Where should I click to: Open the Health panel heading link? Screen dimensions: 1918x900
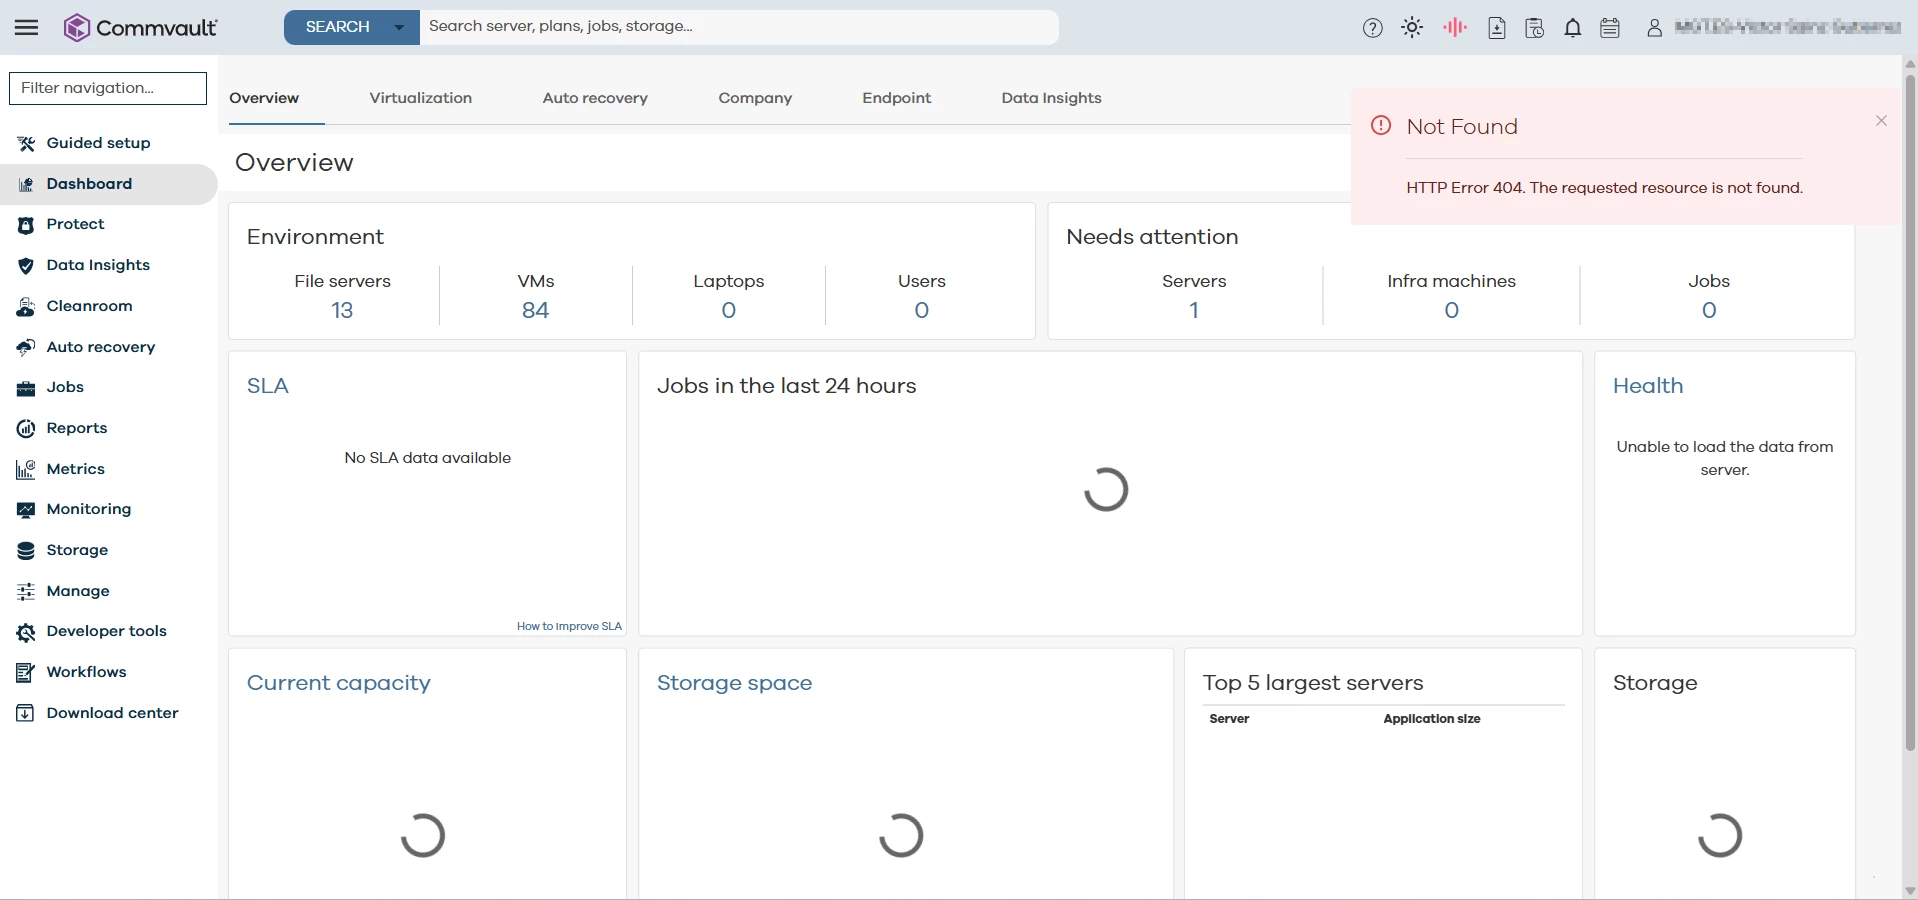(1648, 386)
